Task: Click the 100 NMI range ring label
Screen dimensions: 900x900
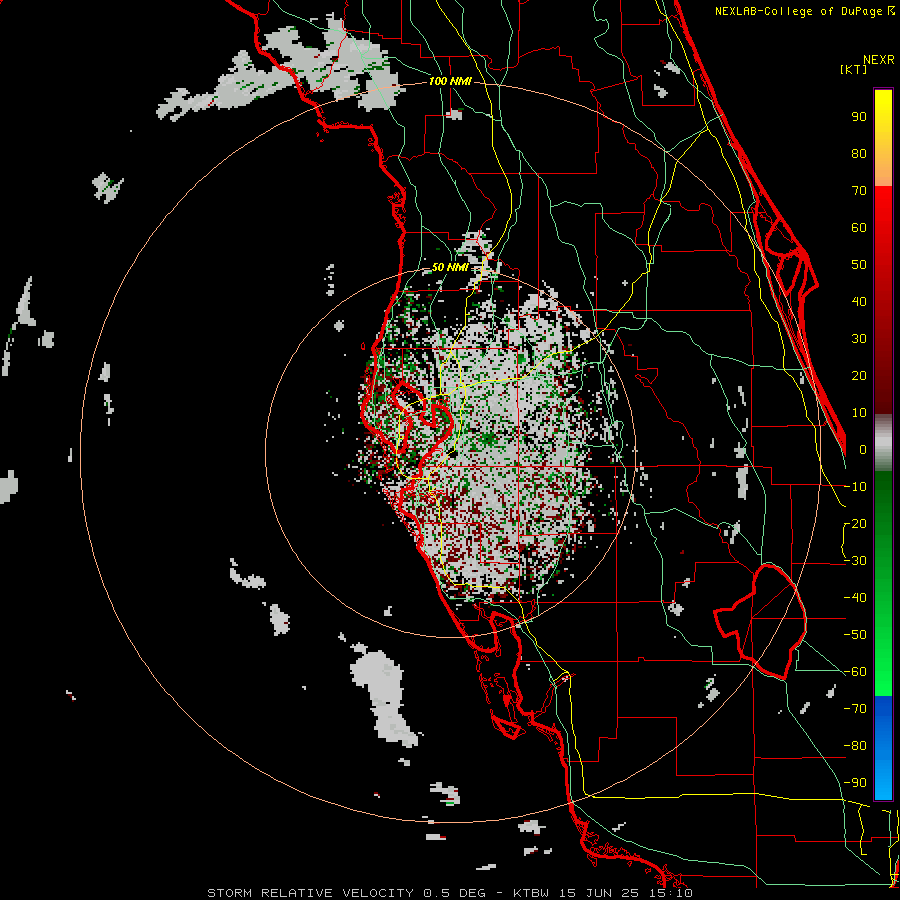Action: (450, 81)
